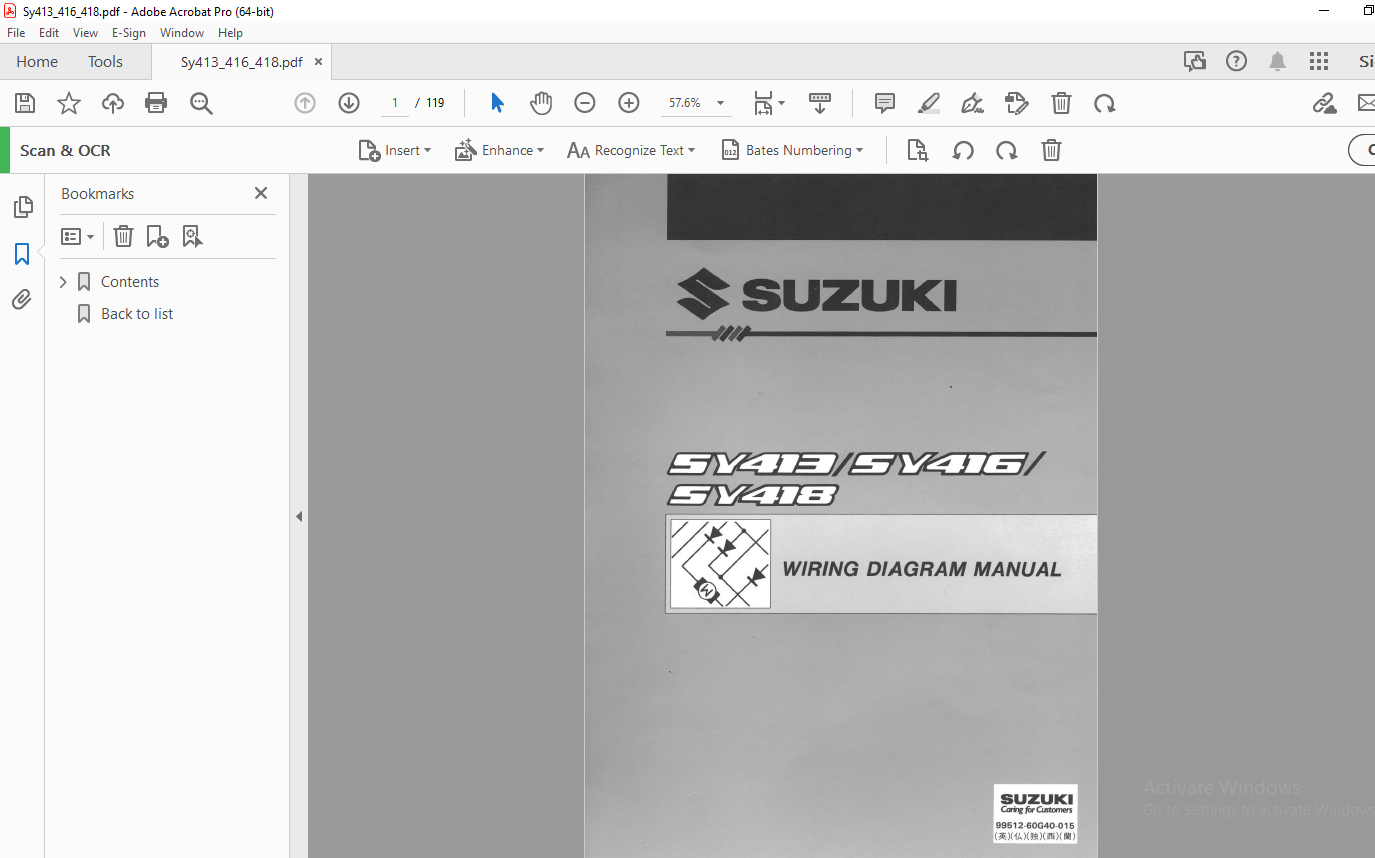The image size is (1375, 858).
Task: Open the page fit options dropdown
Action: click(x=769, y=103)
